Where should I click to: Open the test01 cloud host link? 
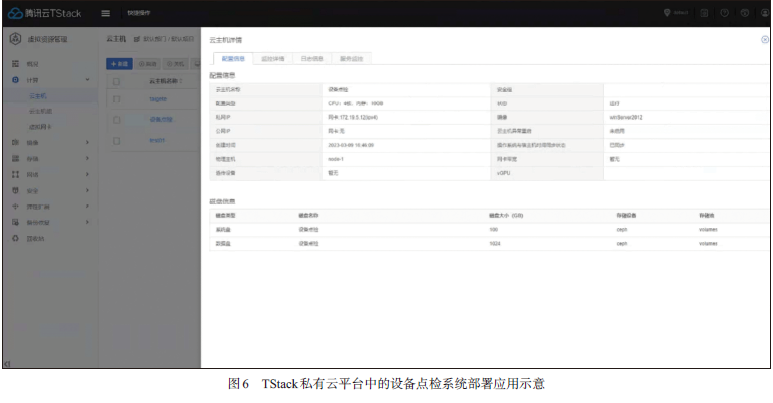[157, 141]
